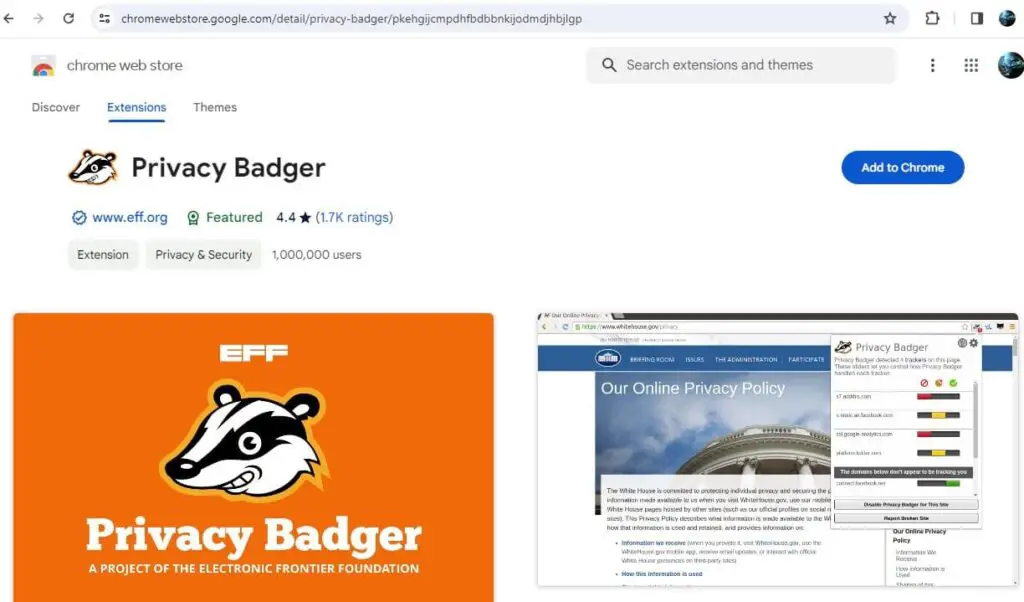Image resolution: width=1024 pixels, height=602 pixels.
Task: Click the browser profile avatar
Action: coord(1008,18)
